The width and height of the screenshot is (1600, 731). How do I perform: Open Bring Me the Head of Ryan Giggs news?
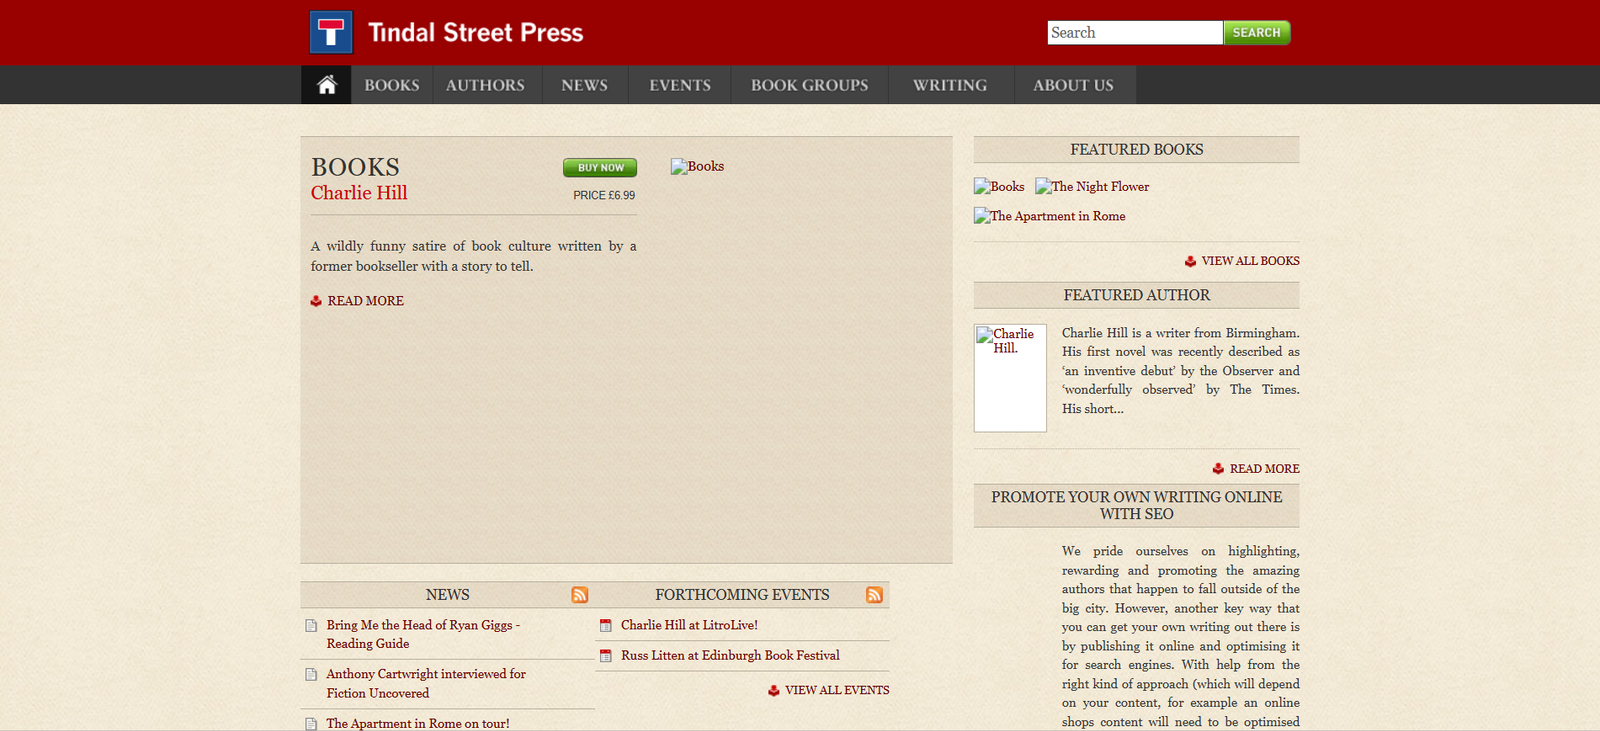[x=423, y=635]
